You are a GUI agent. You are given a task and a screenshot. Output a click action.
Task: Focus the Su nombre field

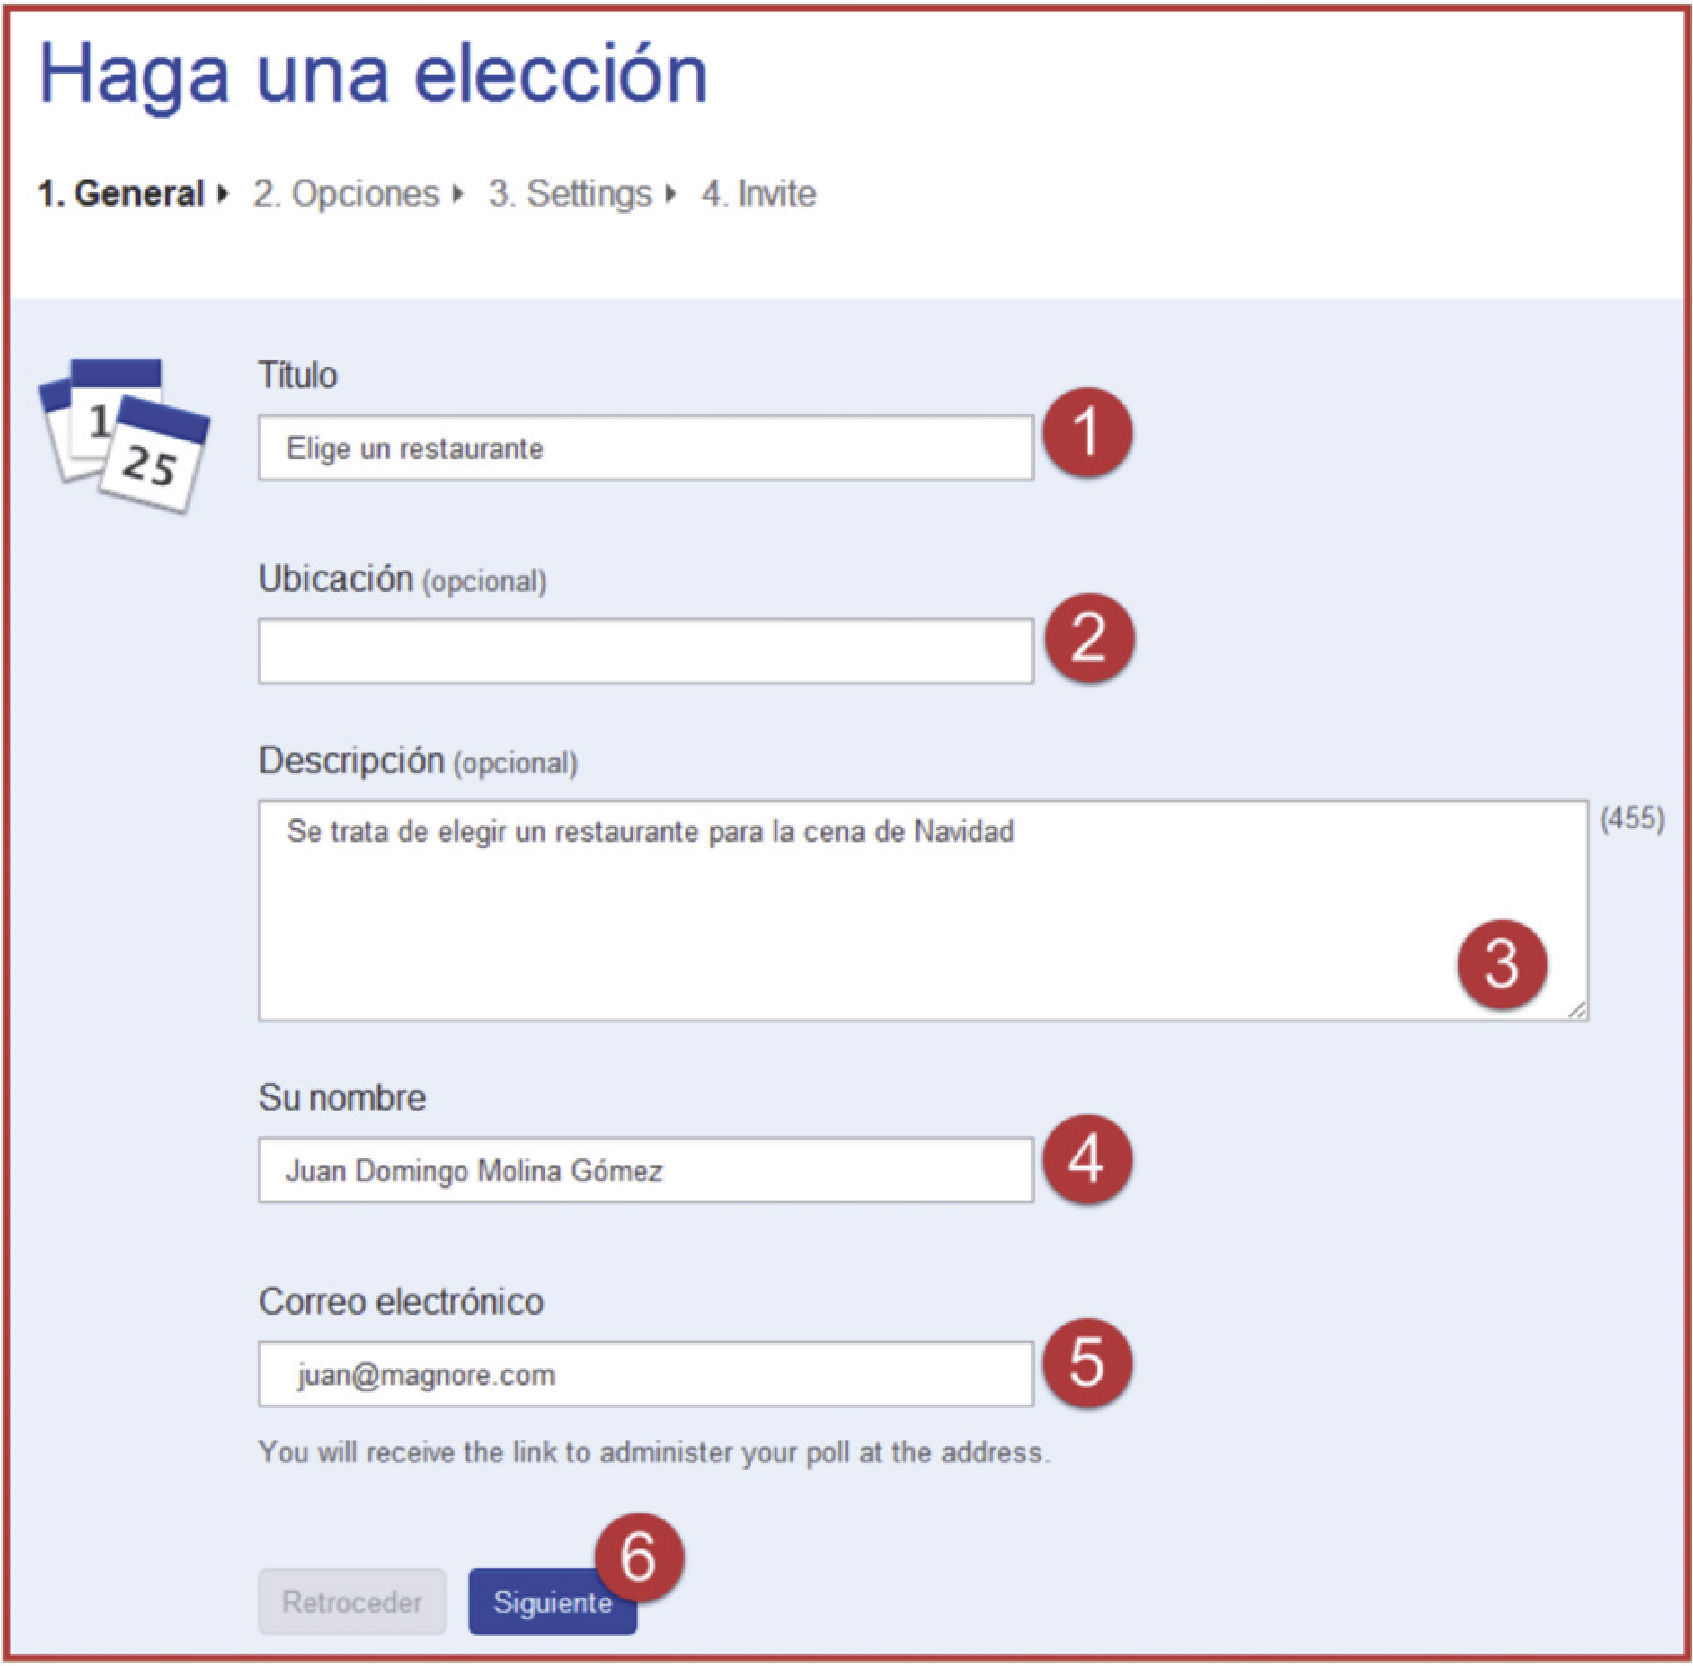[x=645, y=1170]
